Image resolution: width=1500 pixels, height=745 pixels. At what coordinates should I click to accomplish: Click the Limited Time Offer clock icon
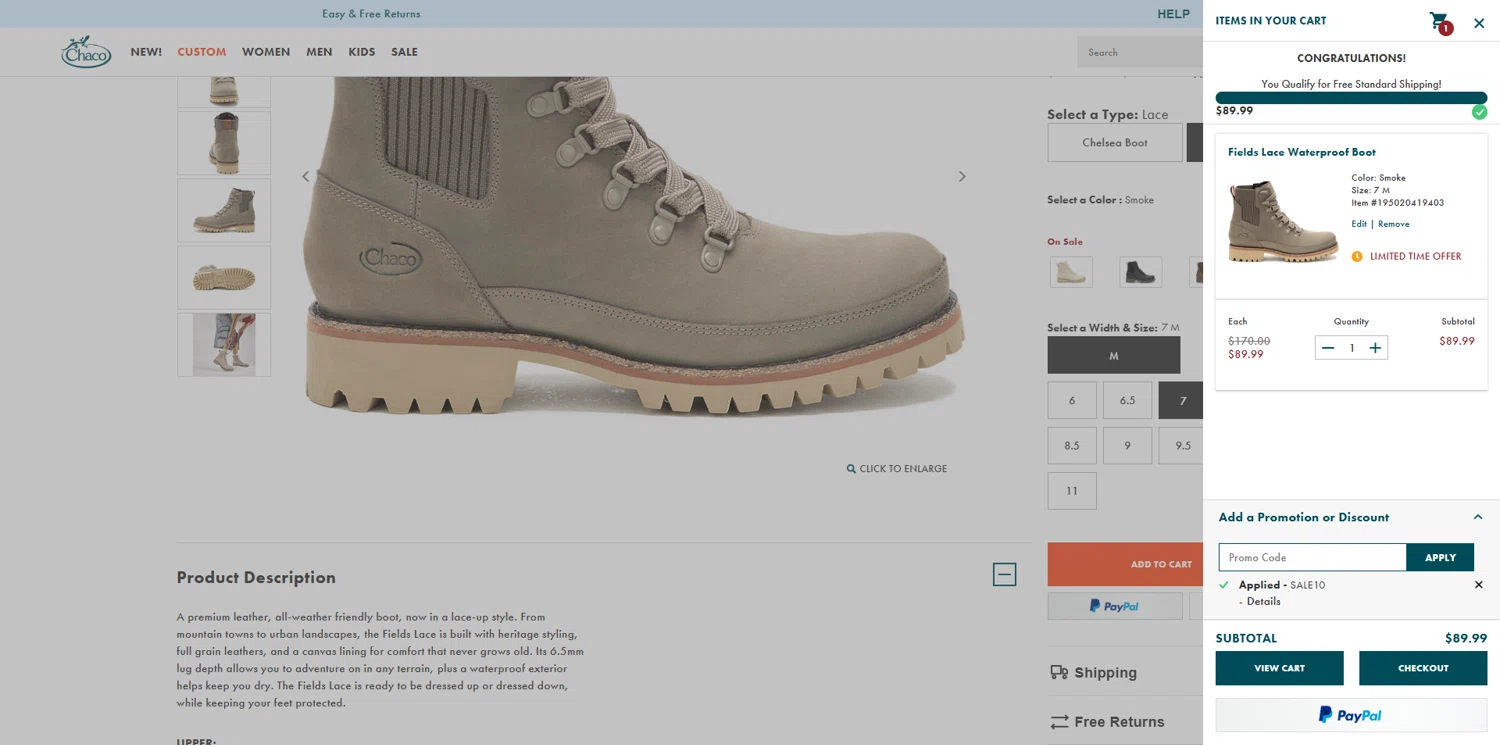(1357, 256)
